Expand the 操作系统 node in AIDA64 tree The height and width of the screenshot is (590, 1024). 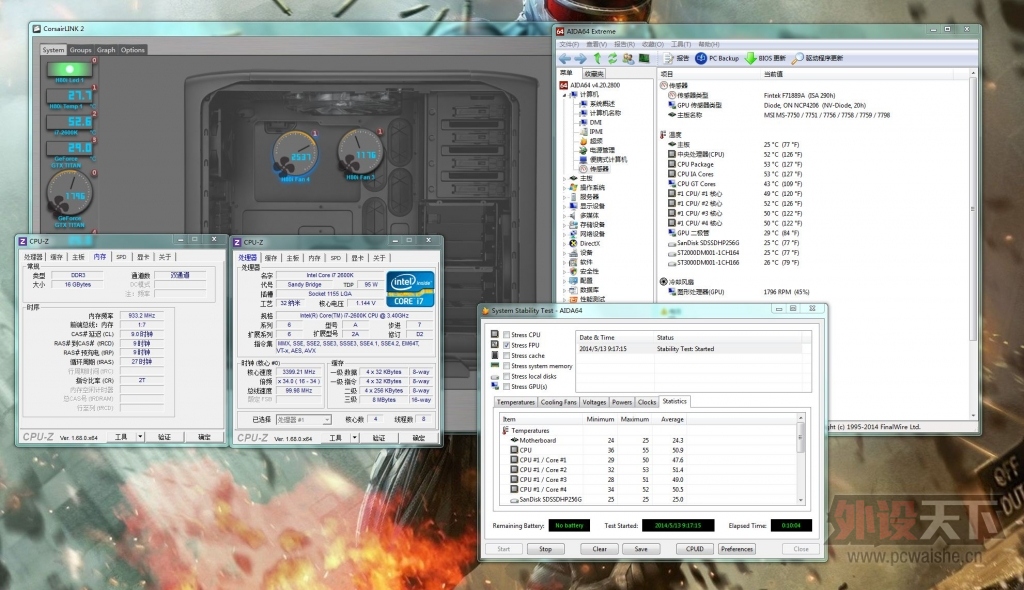pos(565,188)
